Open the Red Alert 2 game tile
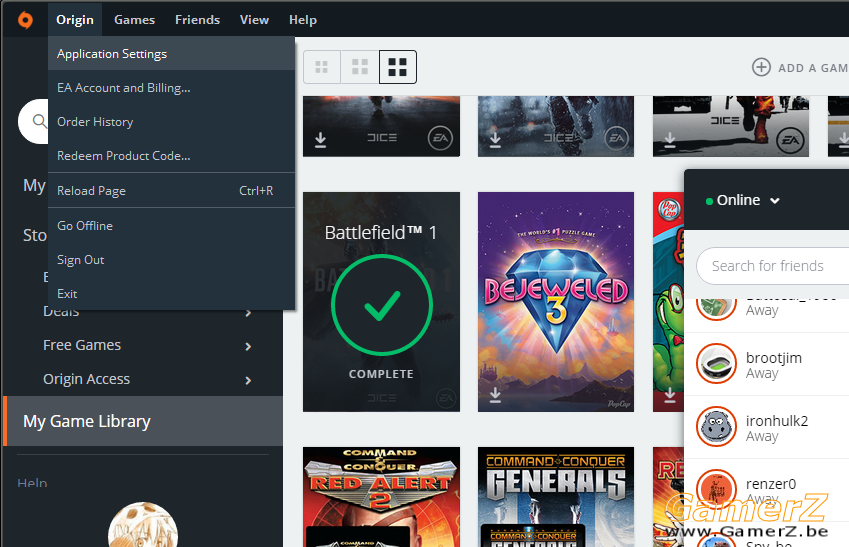The height and width of the screenshot is (547, 849). tap(381, 497)
